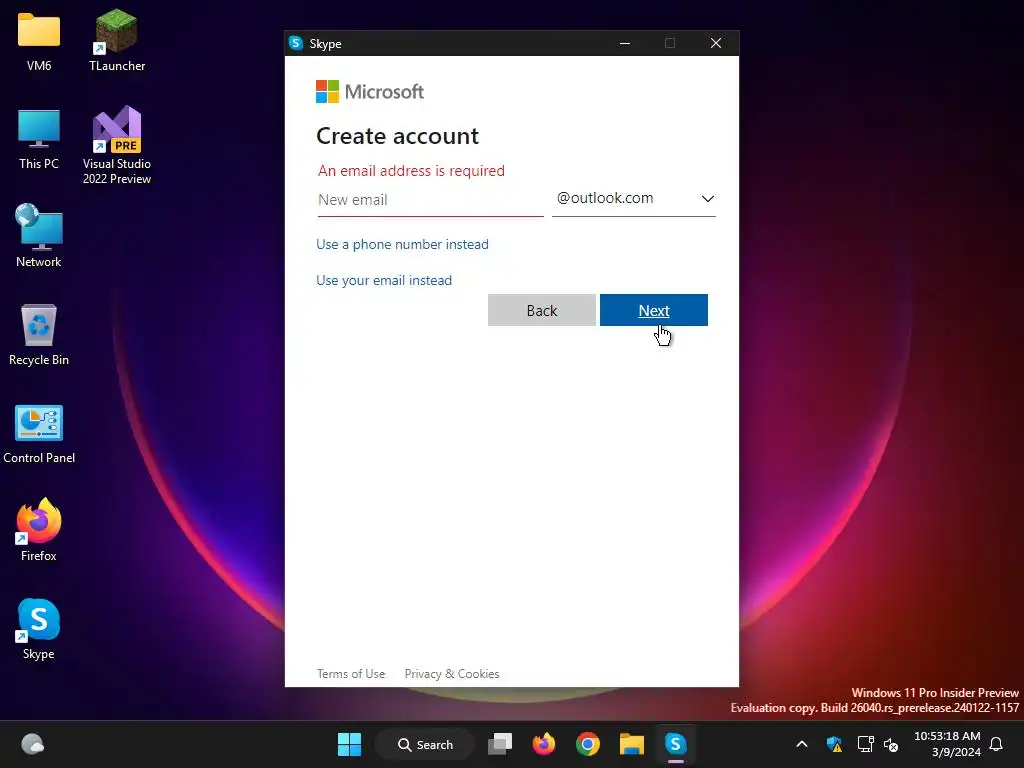Open the clock and date flyout
The width and height of the screenshot is (1024, 768).
tap(947, 744)
